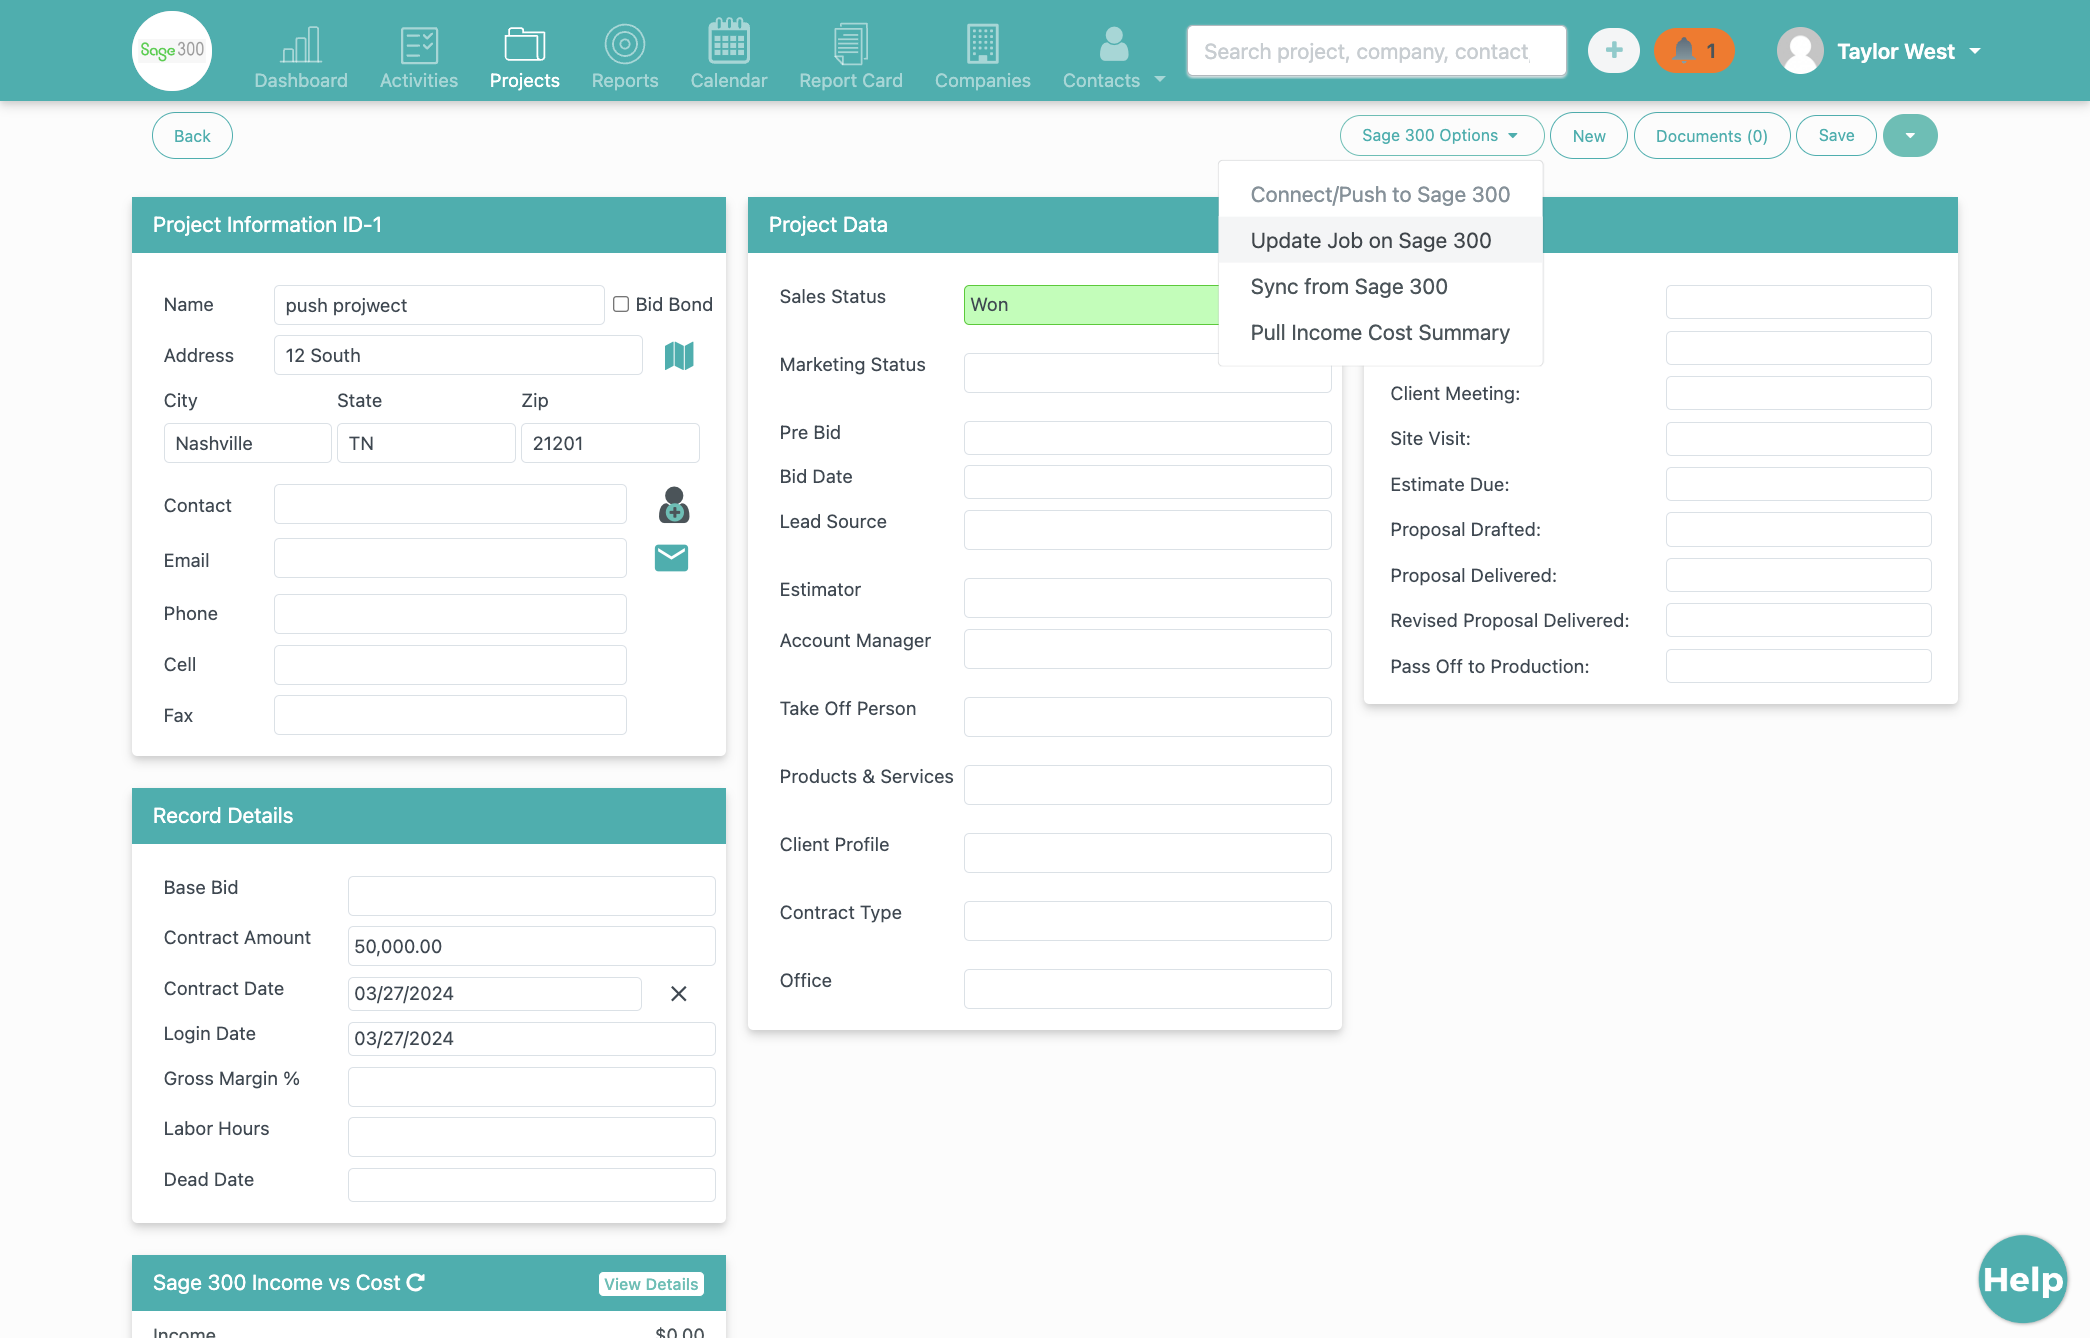Open Documents (0) button
This screenshot has height=1338, width=2090.
[1711, 136]
